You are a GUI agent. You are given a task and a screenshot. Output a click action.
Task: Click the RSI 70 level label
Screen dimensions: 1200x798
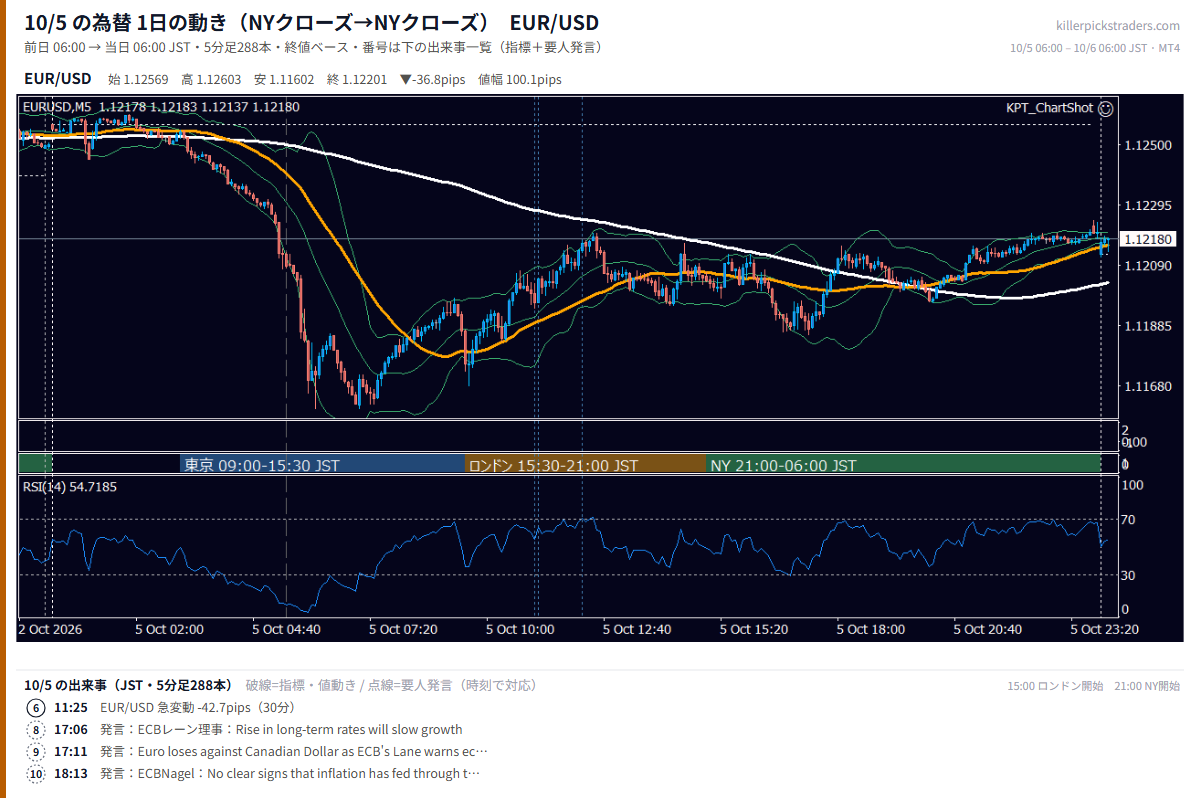tap(1130, 520)
